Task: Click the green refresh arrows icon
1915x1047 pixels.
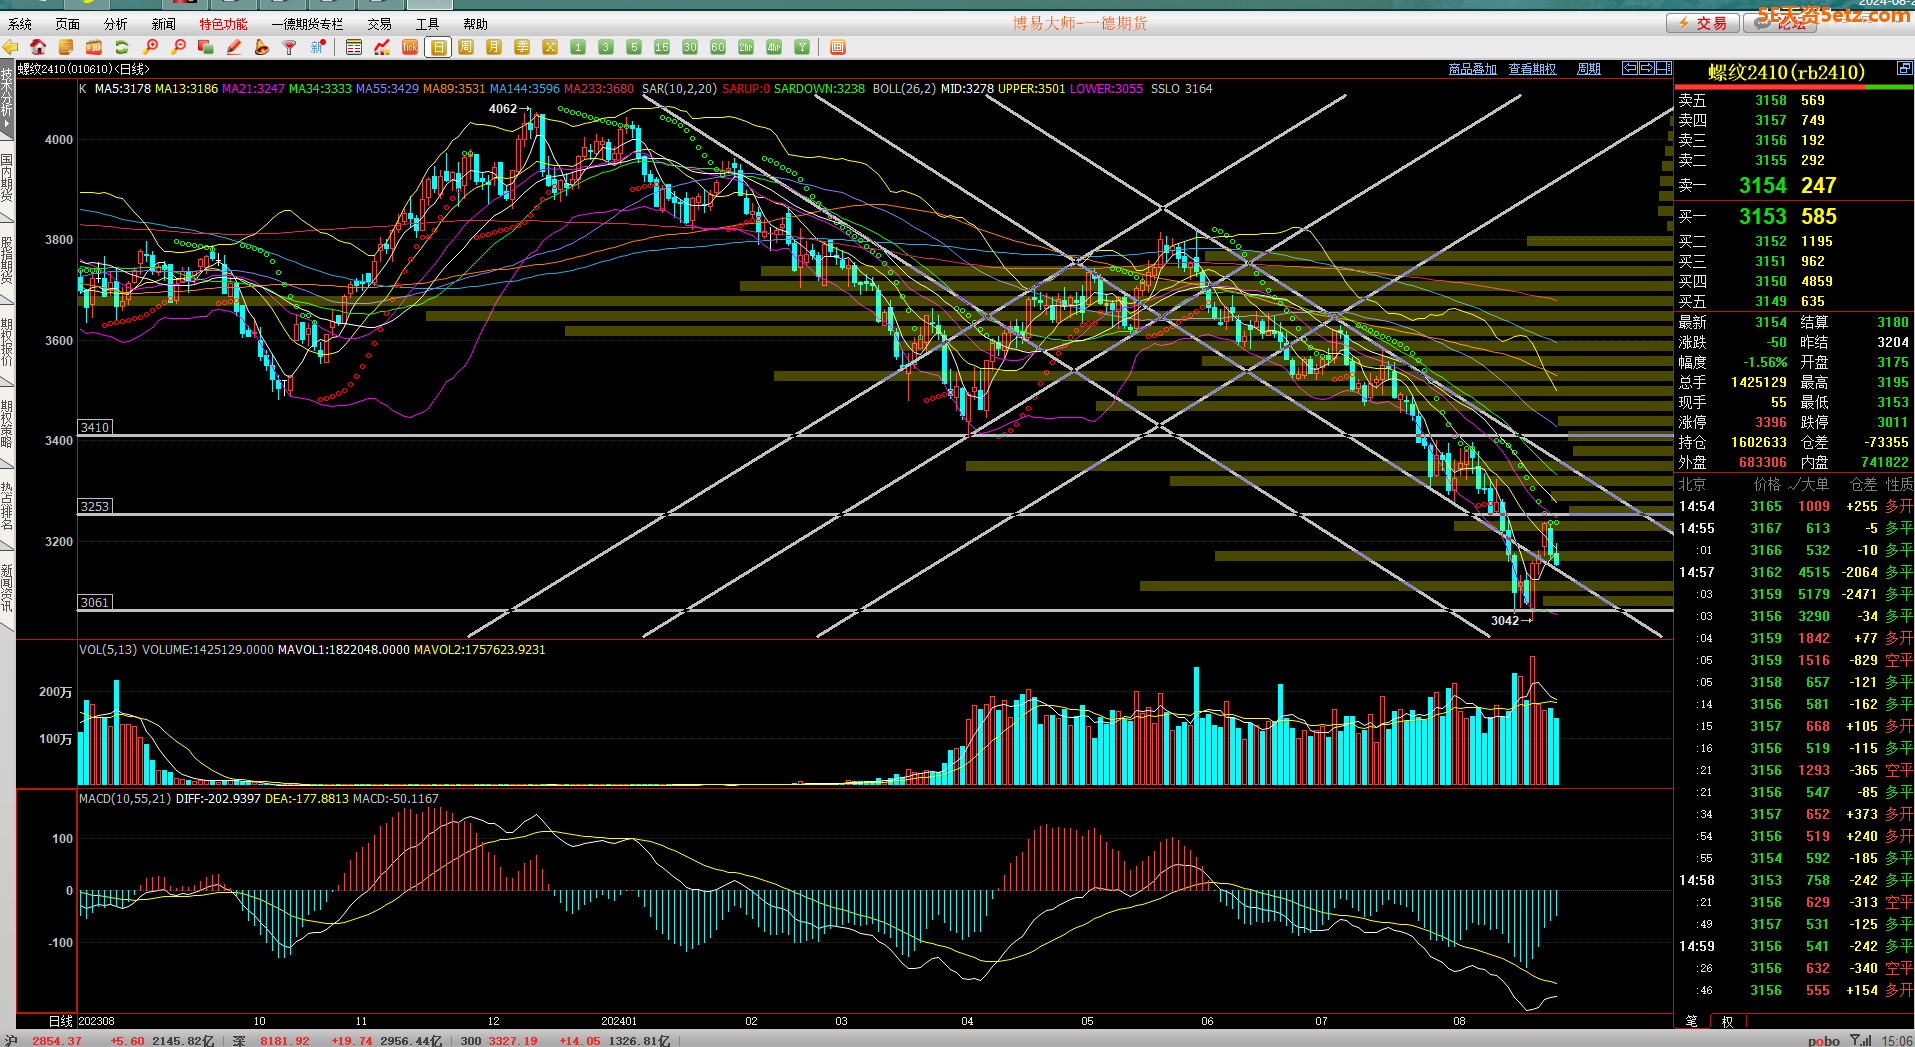Action: (x=122, y=47)
